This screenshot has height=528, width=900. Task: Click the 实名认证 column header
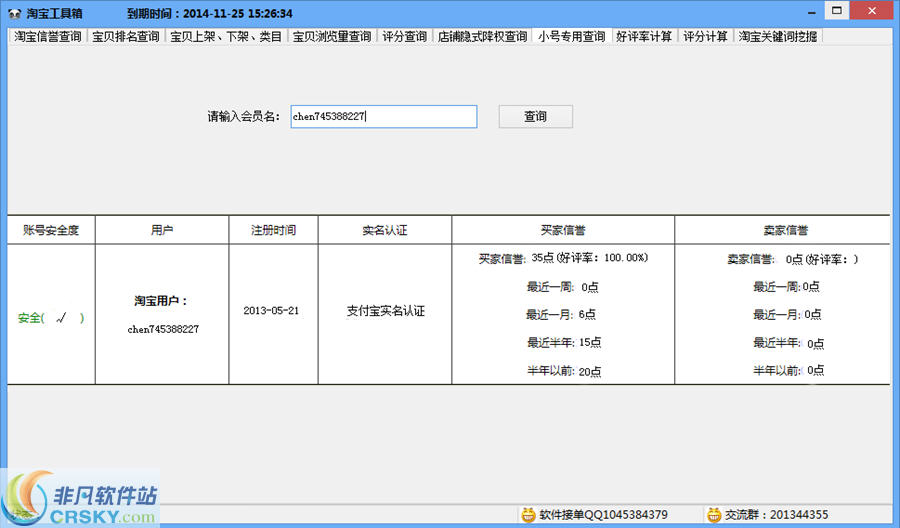coord(385,230)
